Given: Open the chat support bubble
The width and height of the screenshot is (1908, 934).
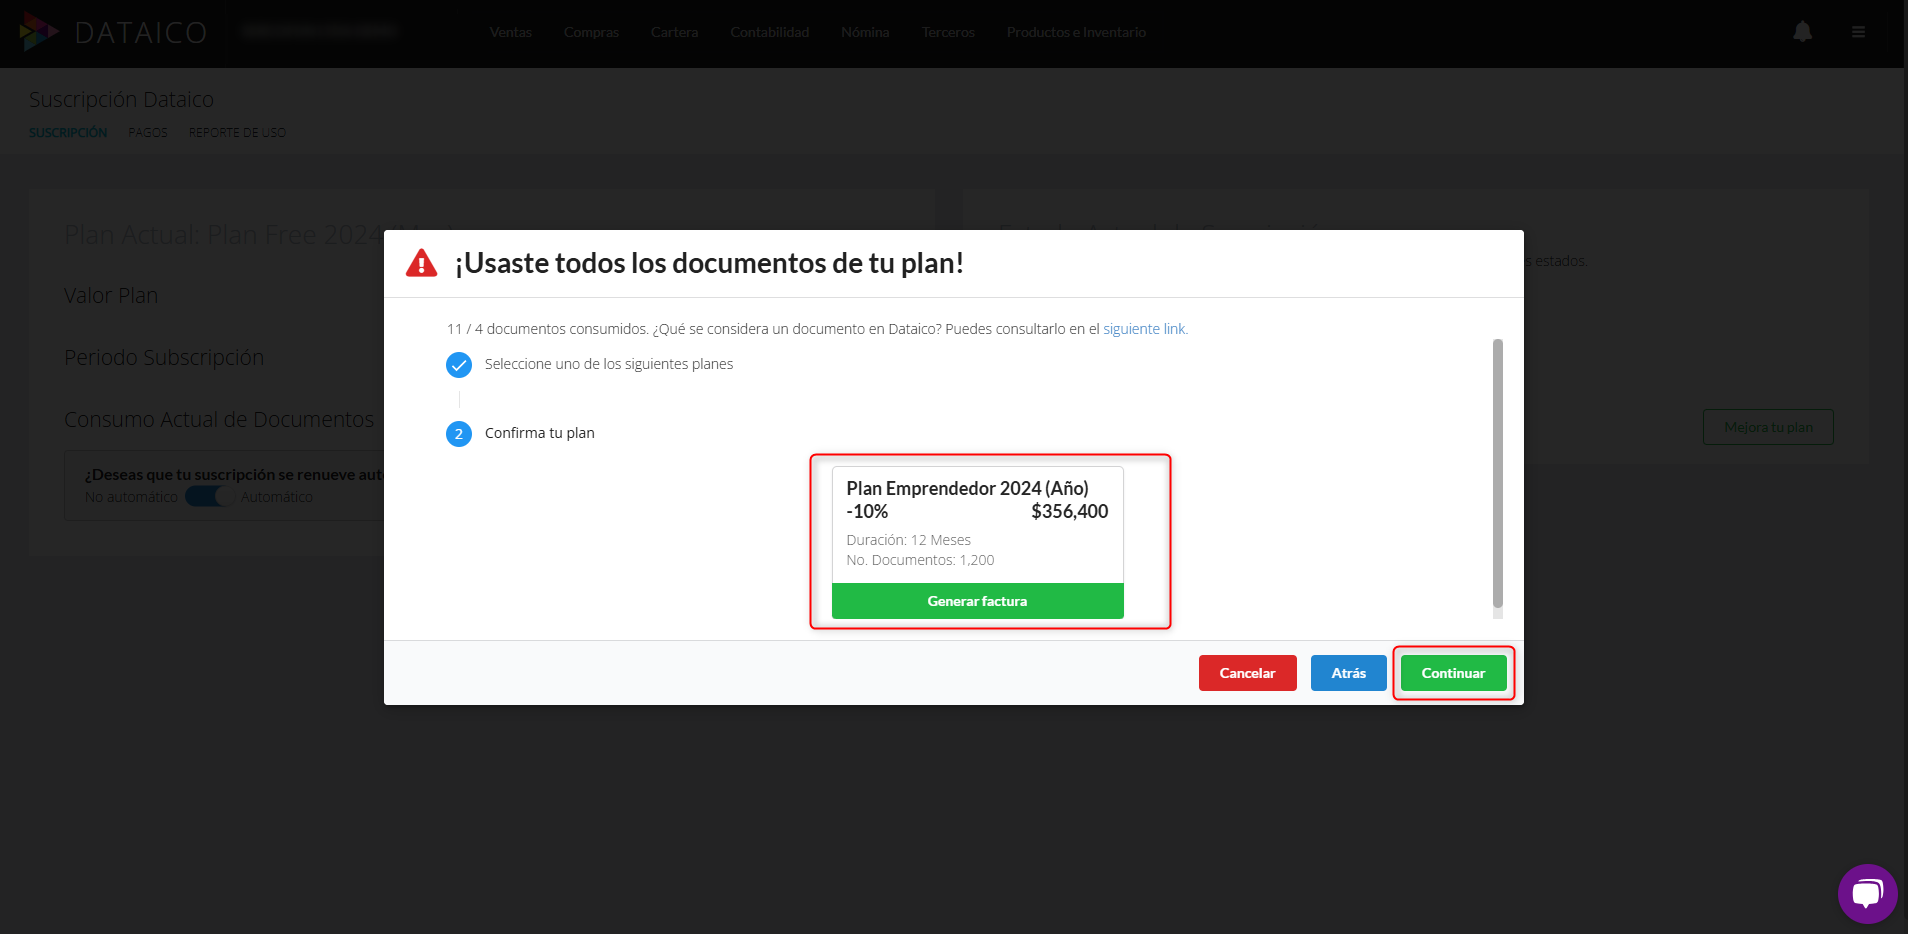Looking at the screenshot, I should coord(1867,893).
